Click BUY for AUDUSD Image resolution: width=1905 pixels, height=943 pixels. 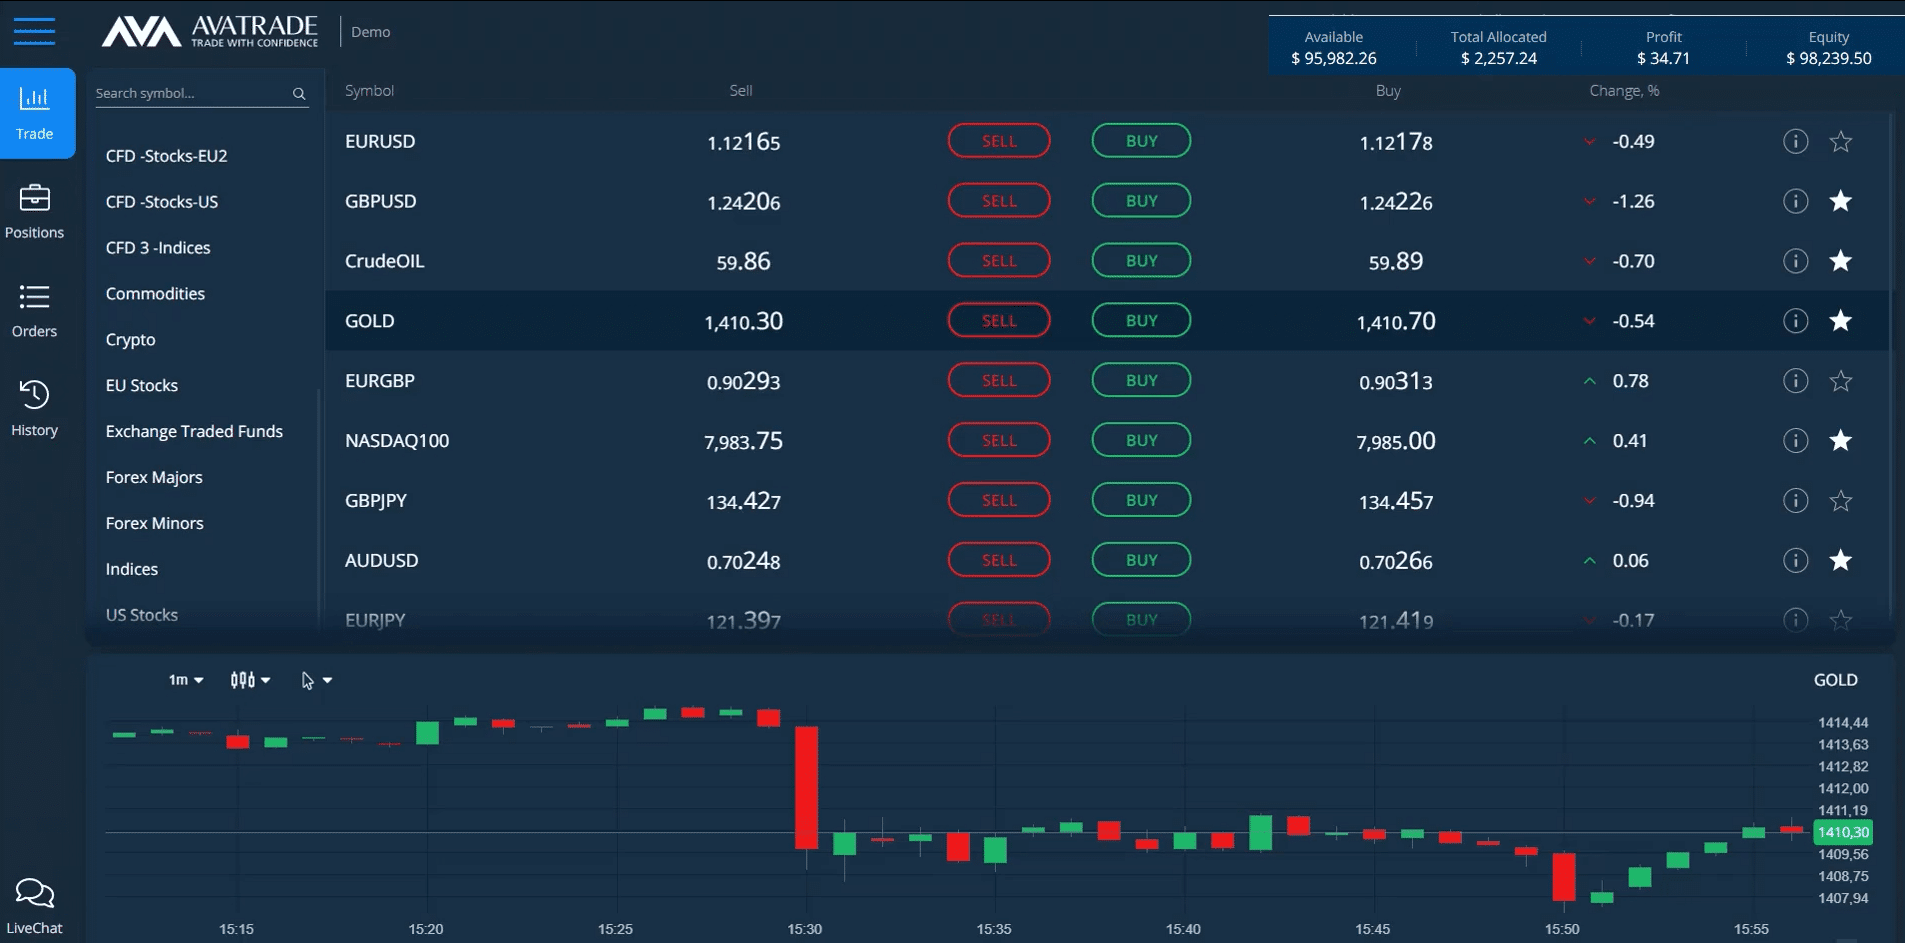point(1141,560)
